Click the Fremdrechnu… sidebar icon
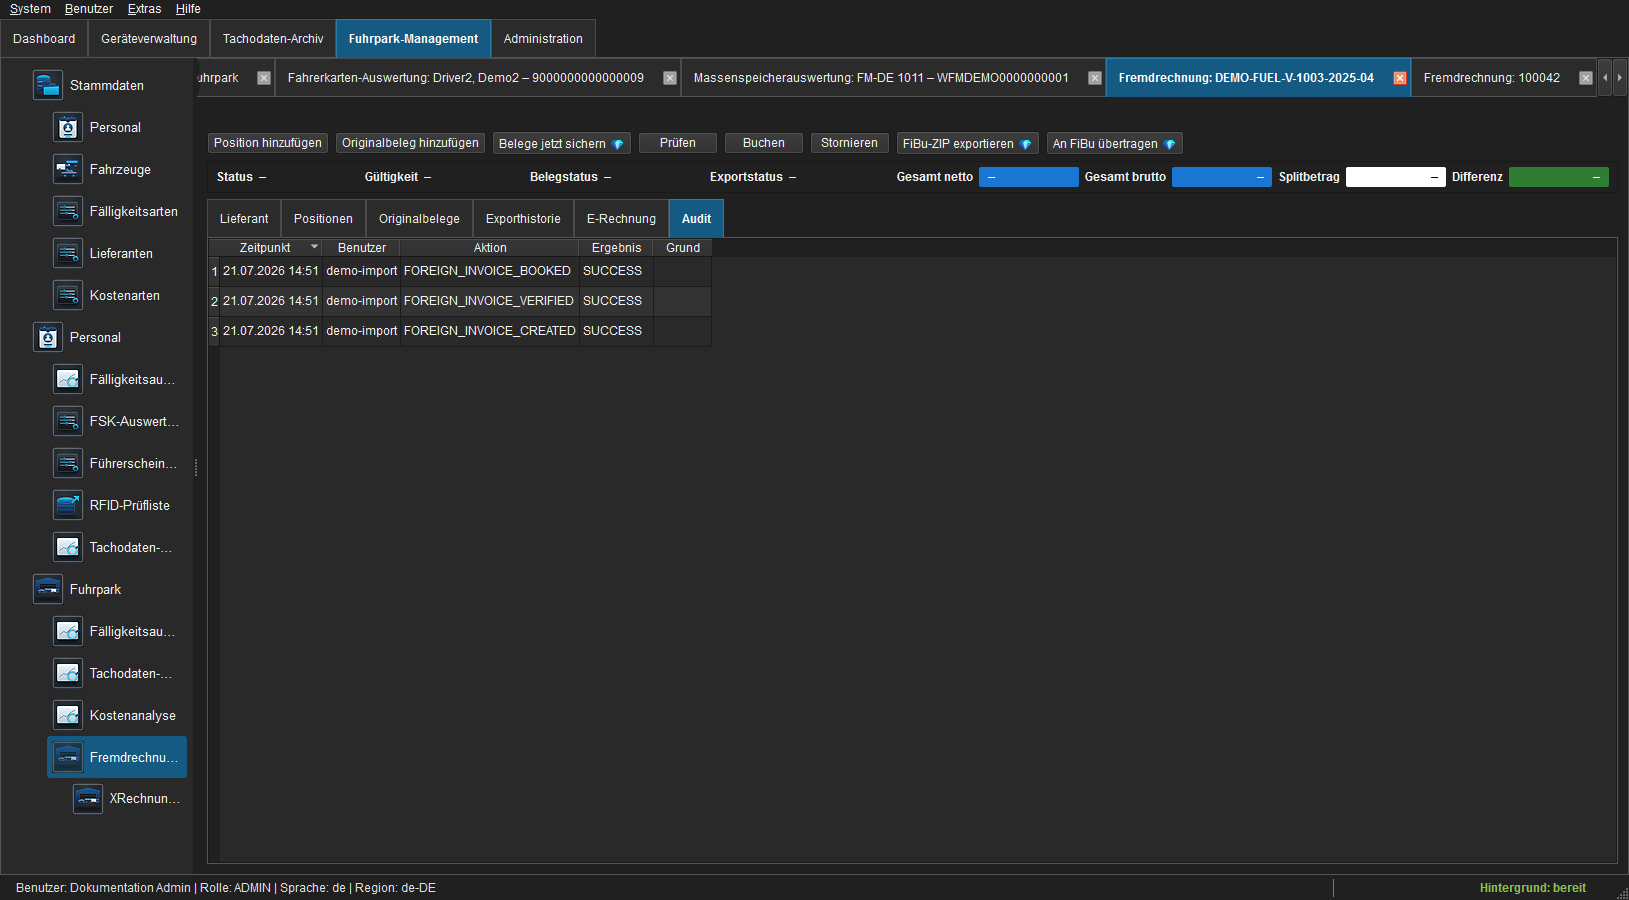The height and width of the screenshot is (900, 1629). pos(68,757)
